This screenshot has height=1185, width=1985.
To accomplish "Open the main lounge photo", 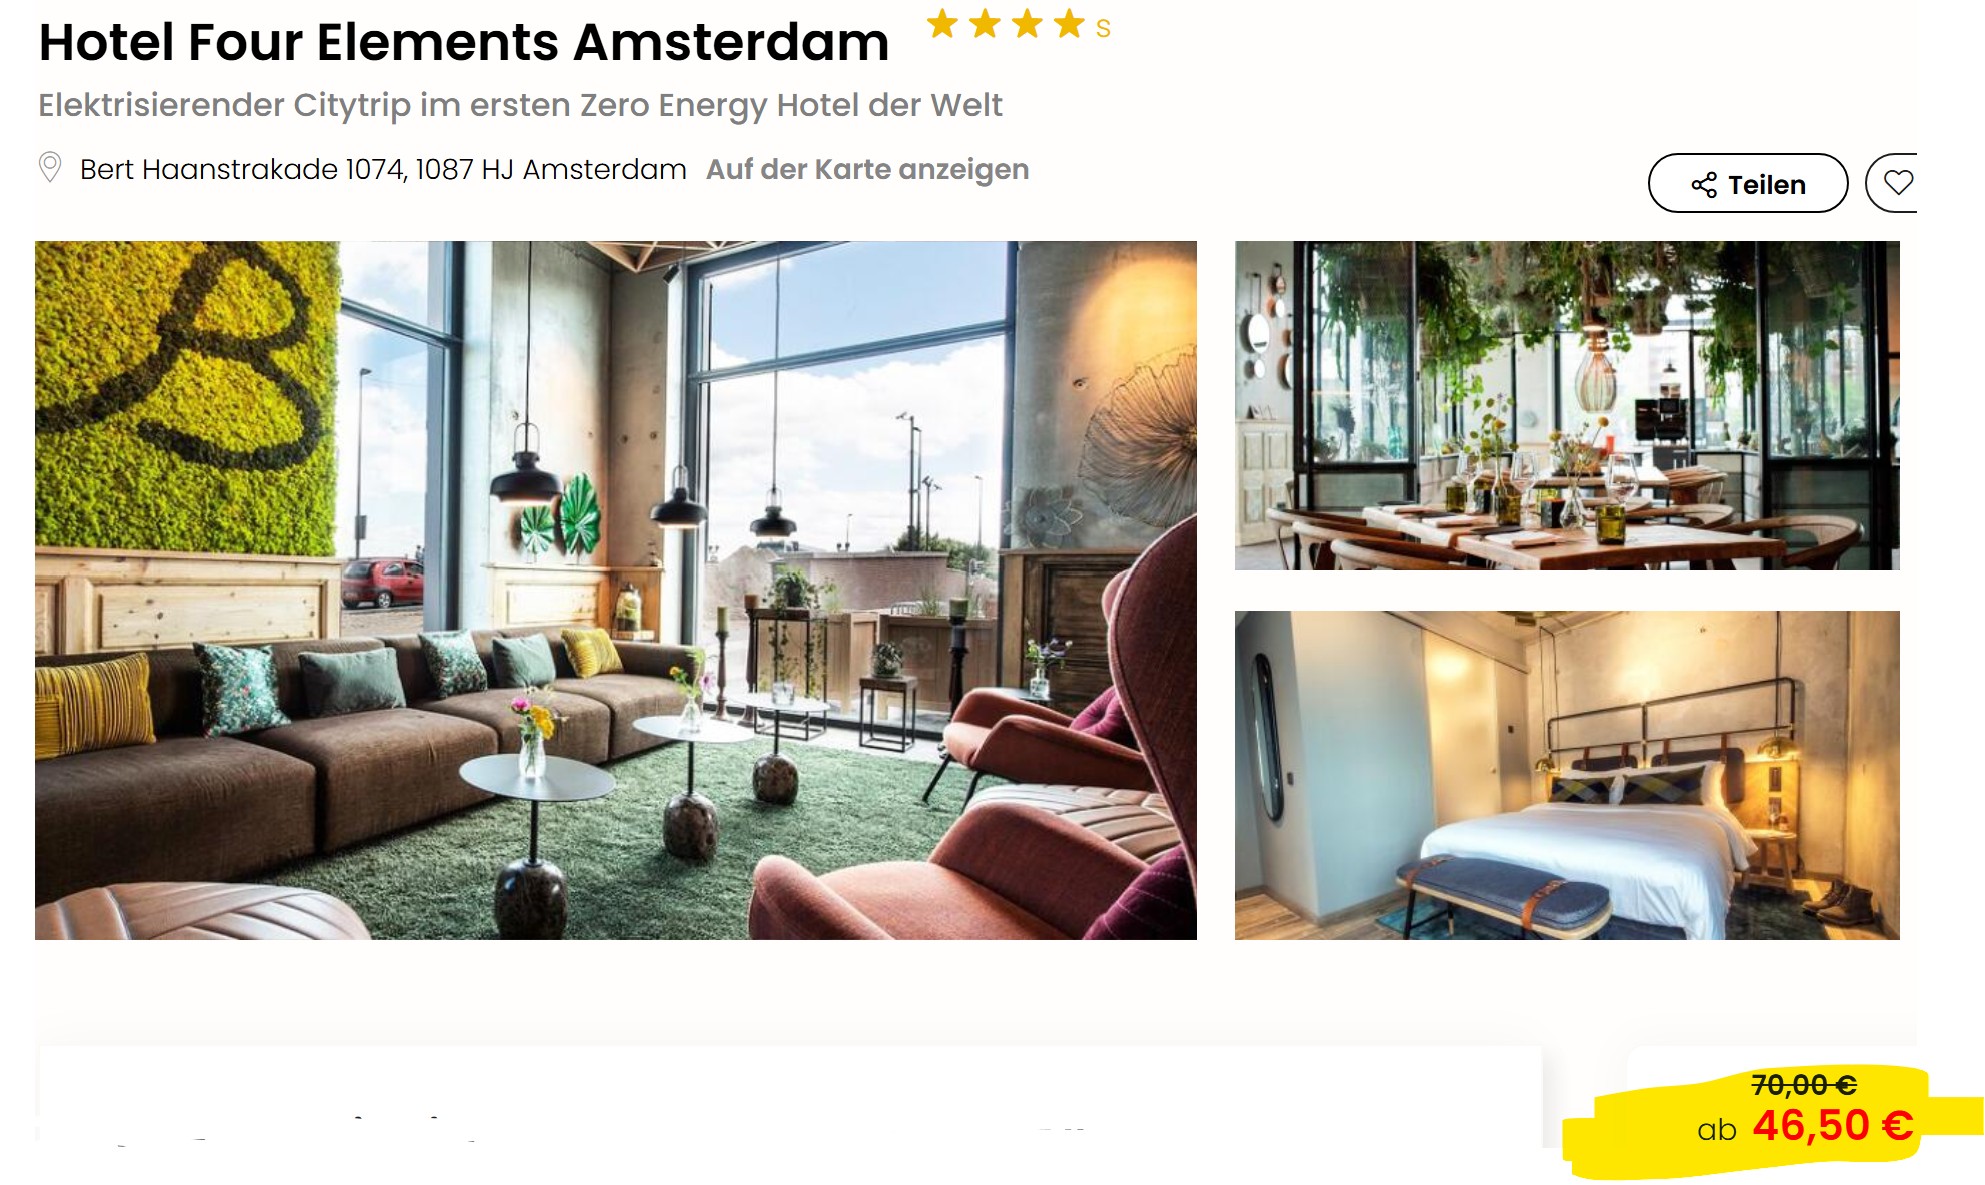I will (x=616, y=590).
